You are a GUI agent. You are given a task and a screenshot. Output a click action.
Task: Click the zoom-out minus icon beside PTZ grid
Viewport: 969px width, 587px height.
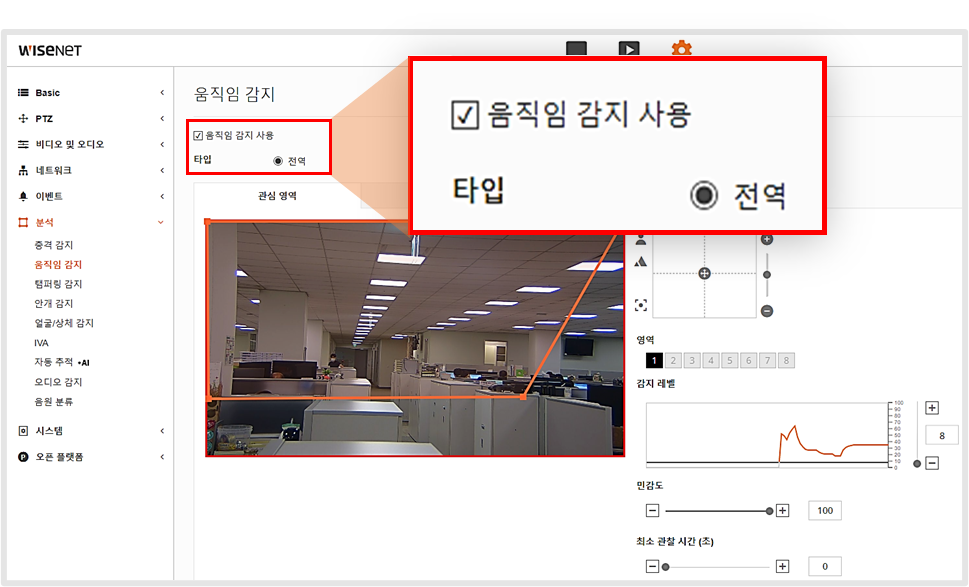[x=767, y=310]
